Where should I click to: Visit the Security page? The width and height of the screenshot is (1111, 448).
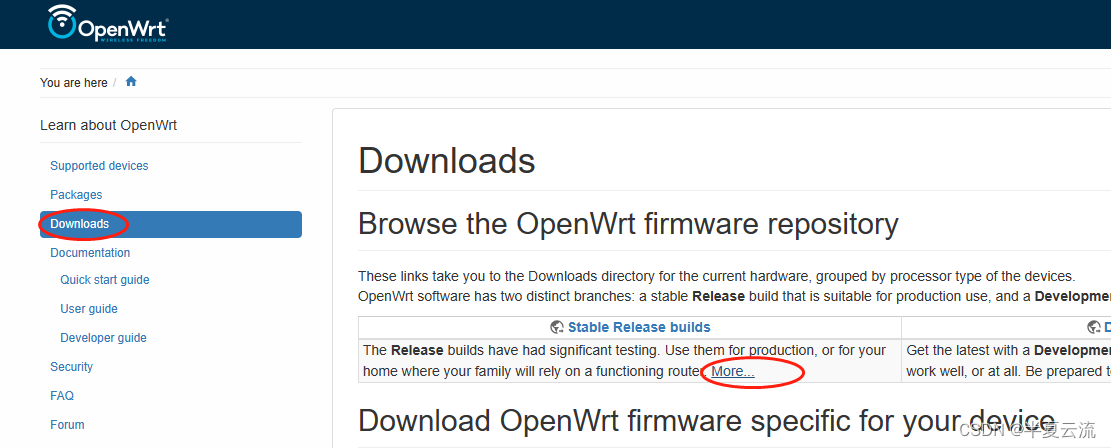click(72, 367)
